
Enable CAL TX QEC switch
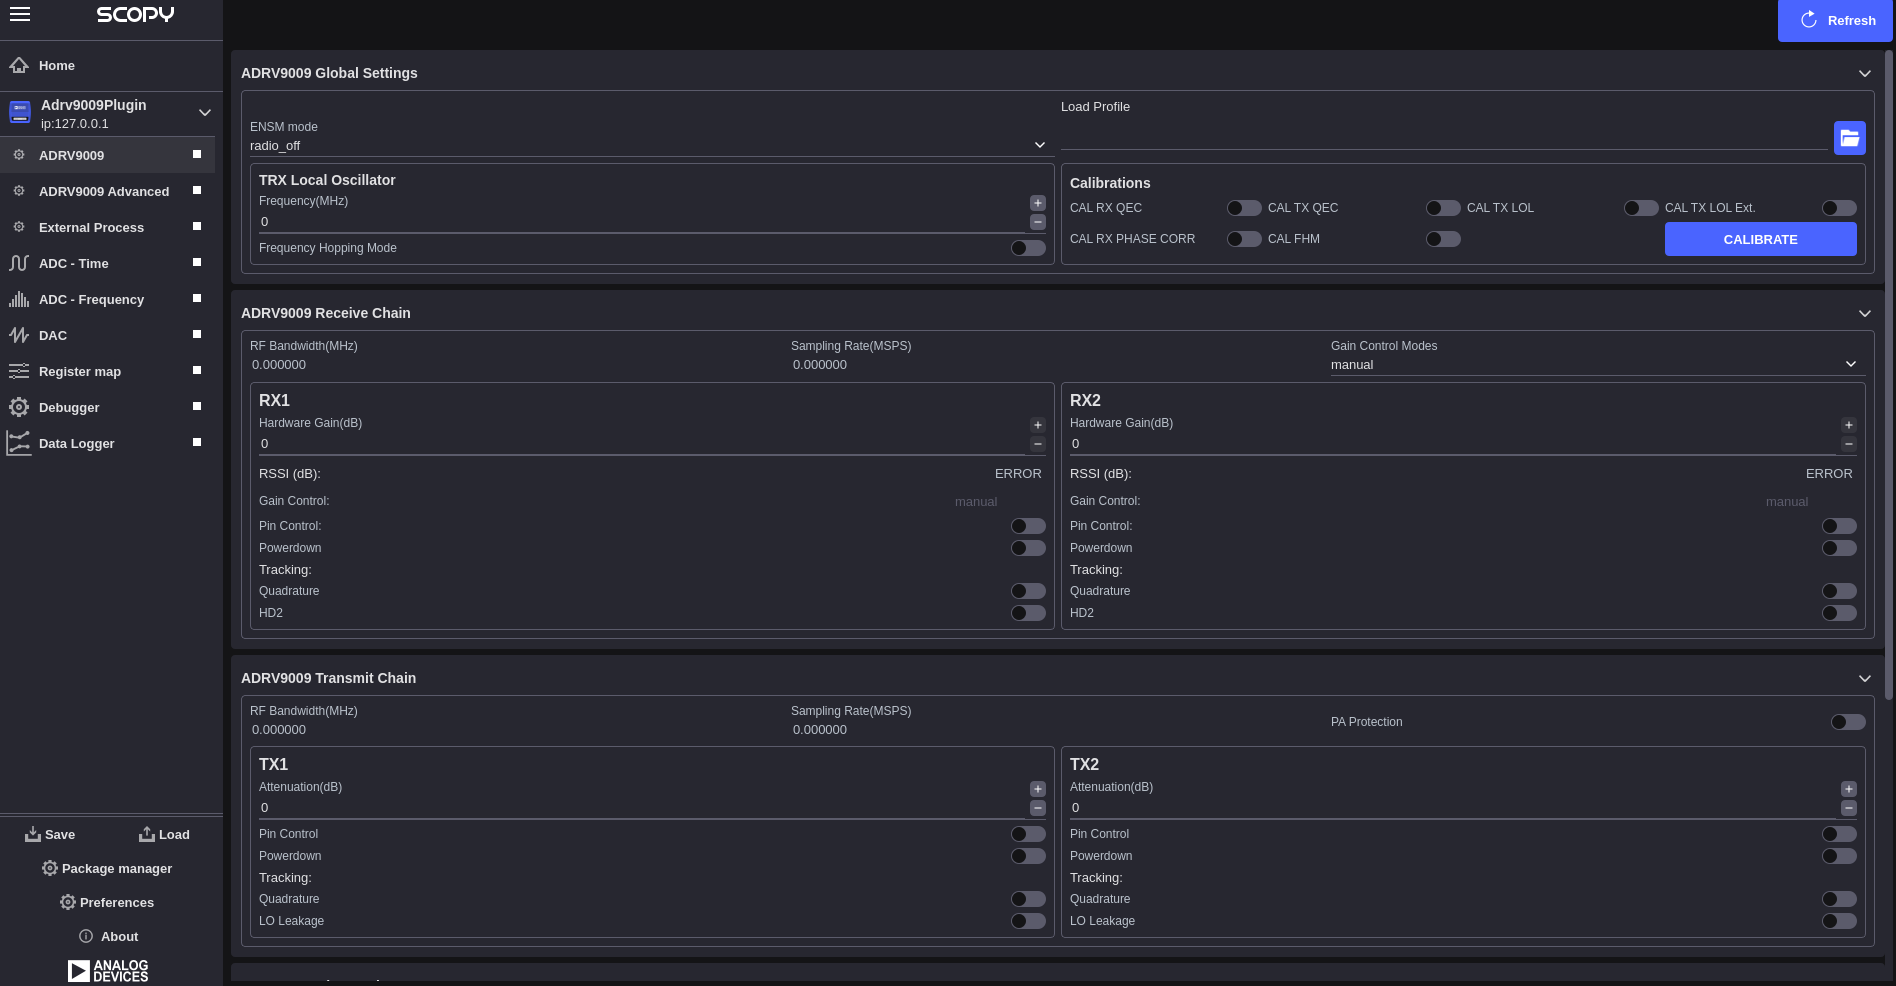[x=1443, y=208]
